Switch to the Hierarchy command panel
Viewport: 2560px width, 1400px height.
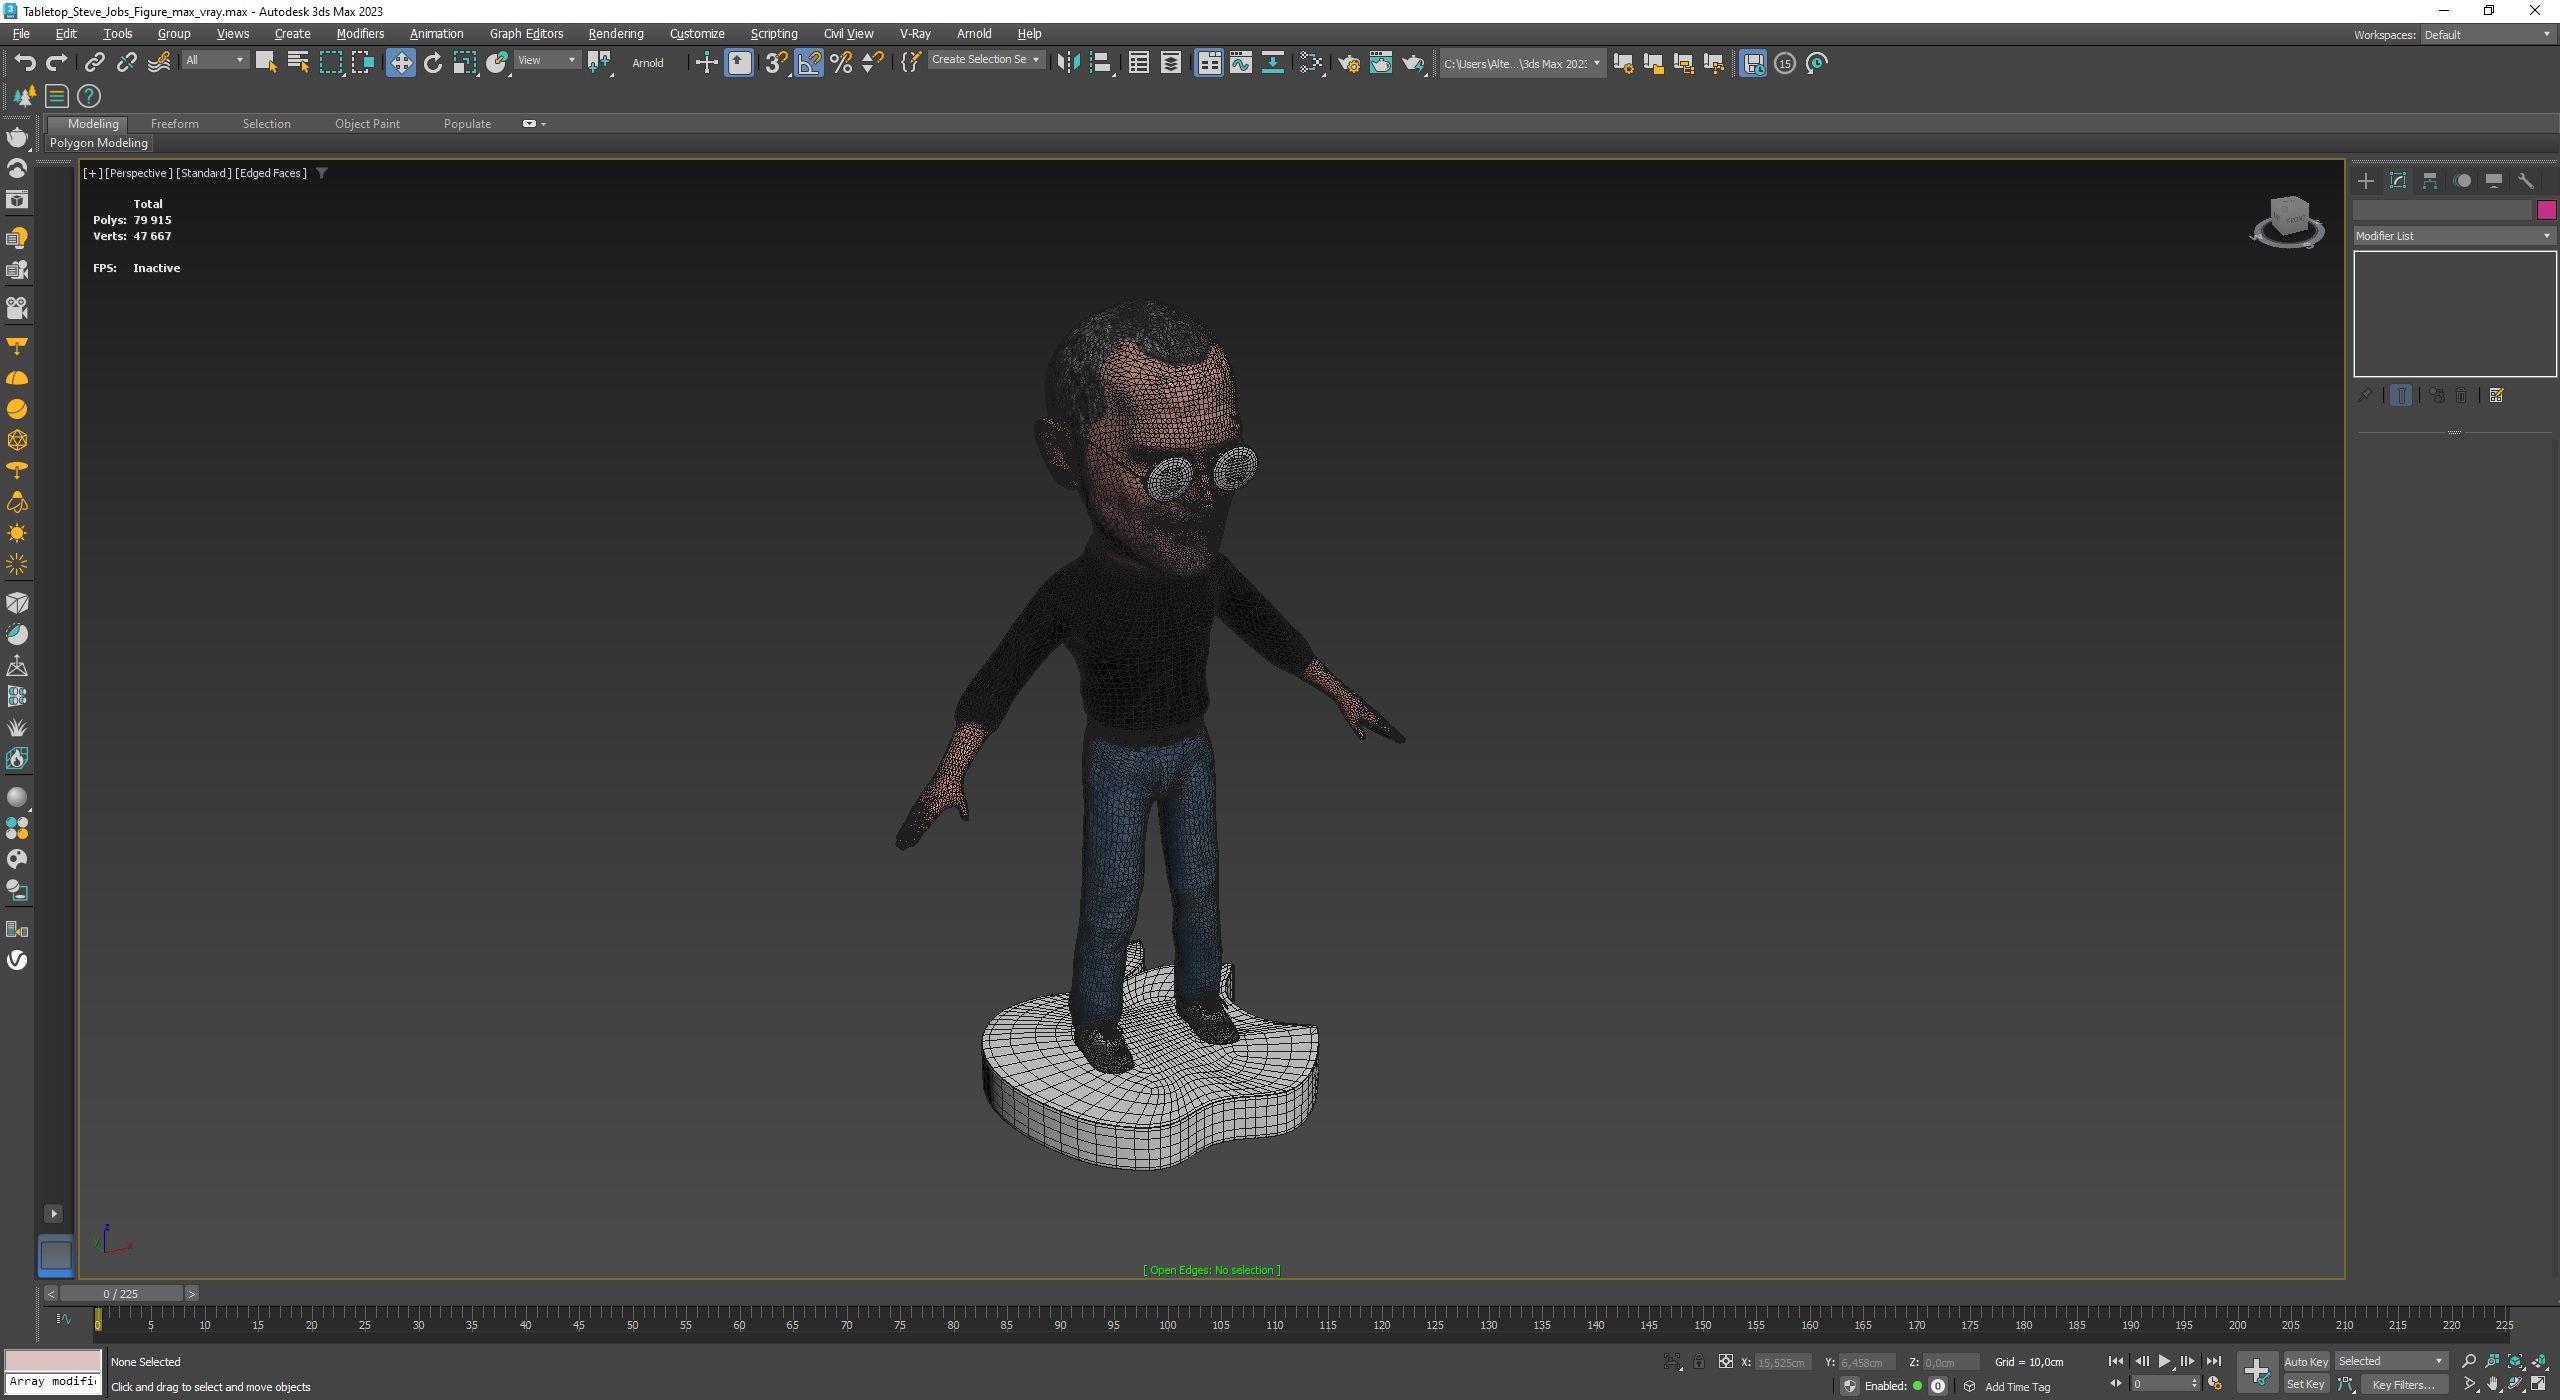click(2430, 181)
